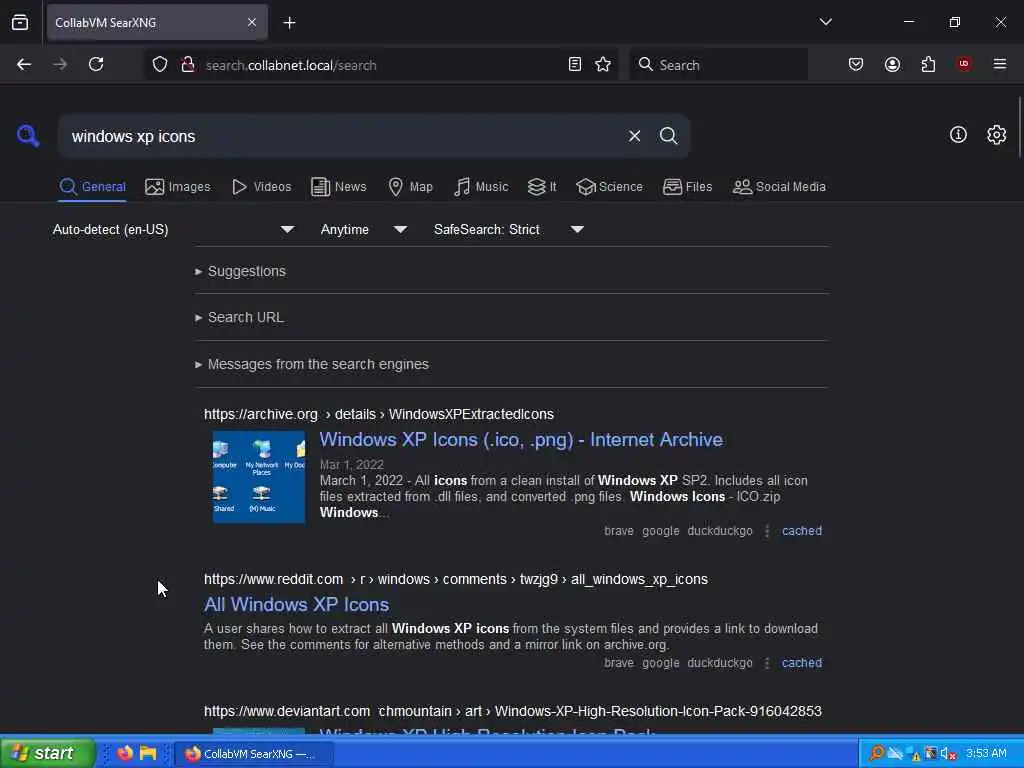
Task: Select the General category tab
Action: coord(92,187)
